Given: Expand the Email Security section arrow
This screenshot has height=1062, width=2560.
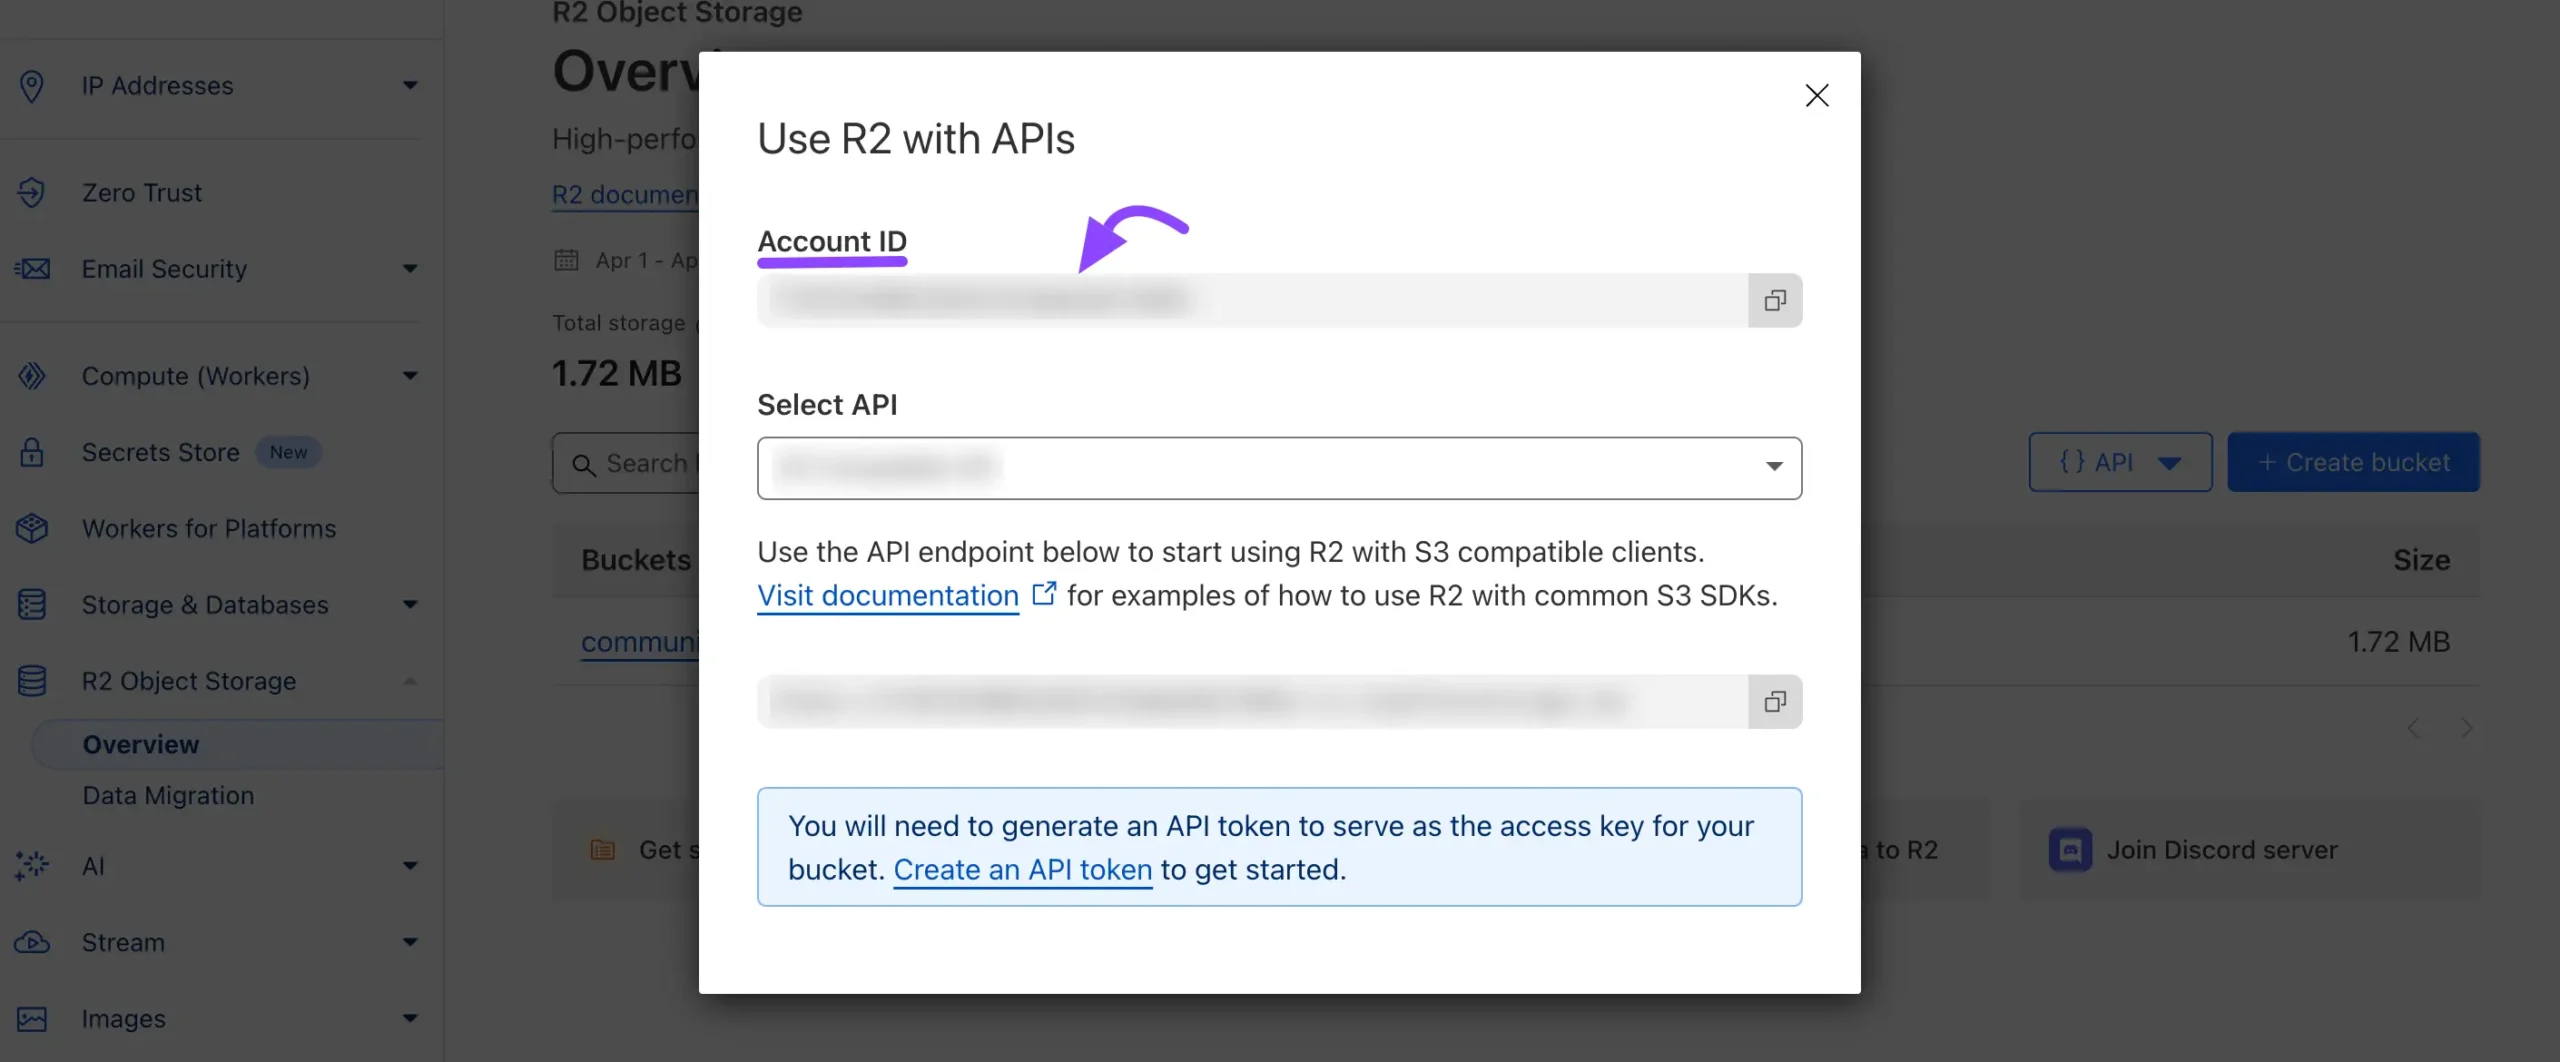Looking at the screenshot, I should click(410, 269).
